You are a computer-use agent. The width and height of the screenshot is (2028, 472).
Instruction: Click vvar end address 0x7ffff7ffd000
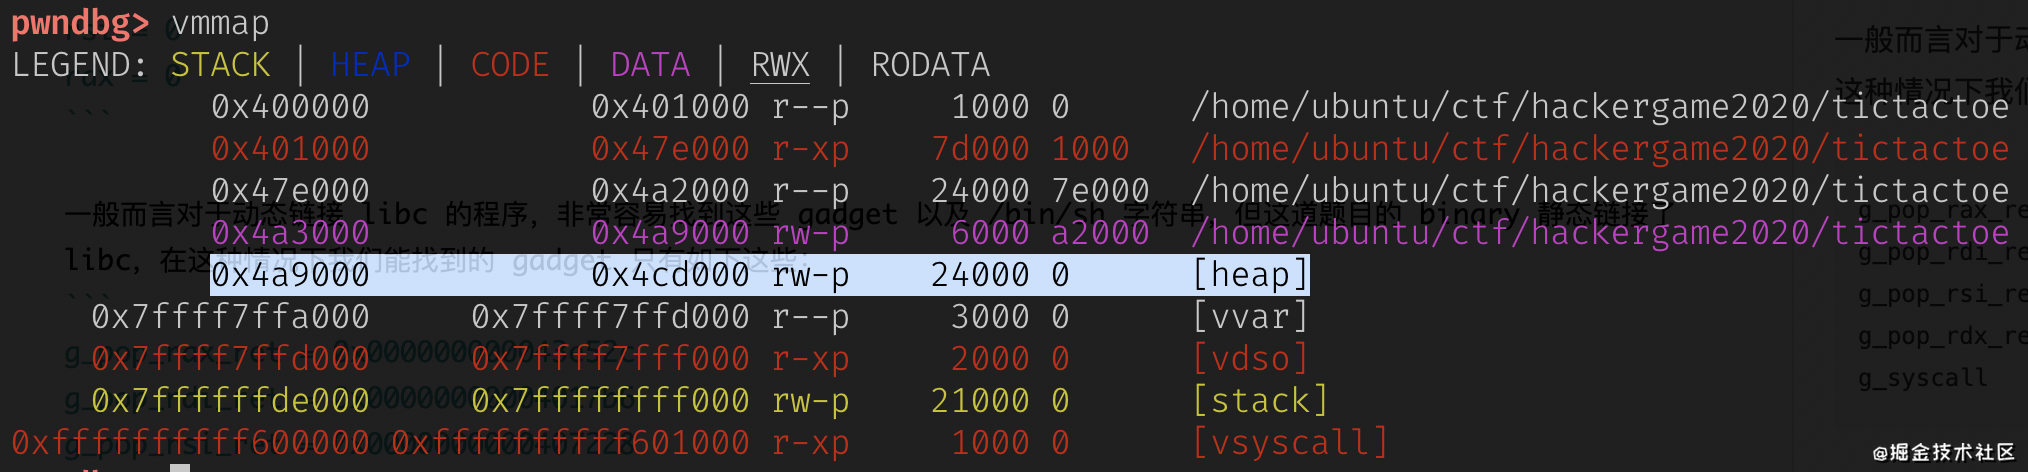[x=610, y=317]
